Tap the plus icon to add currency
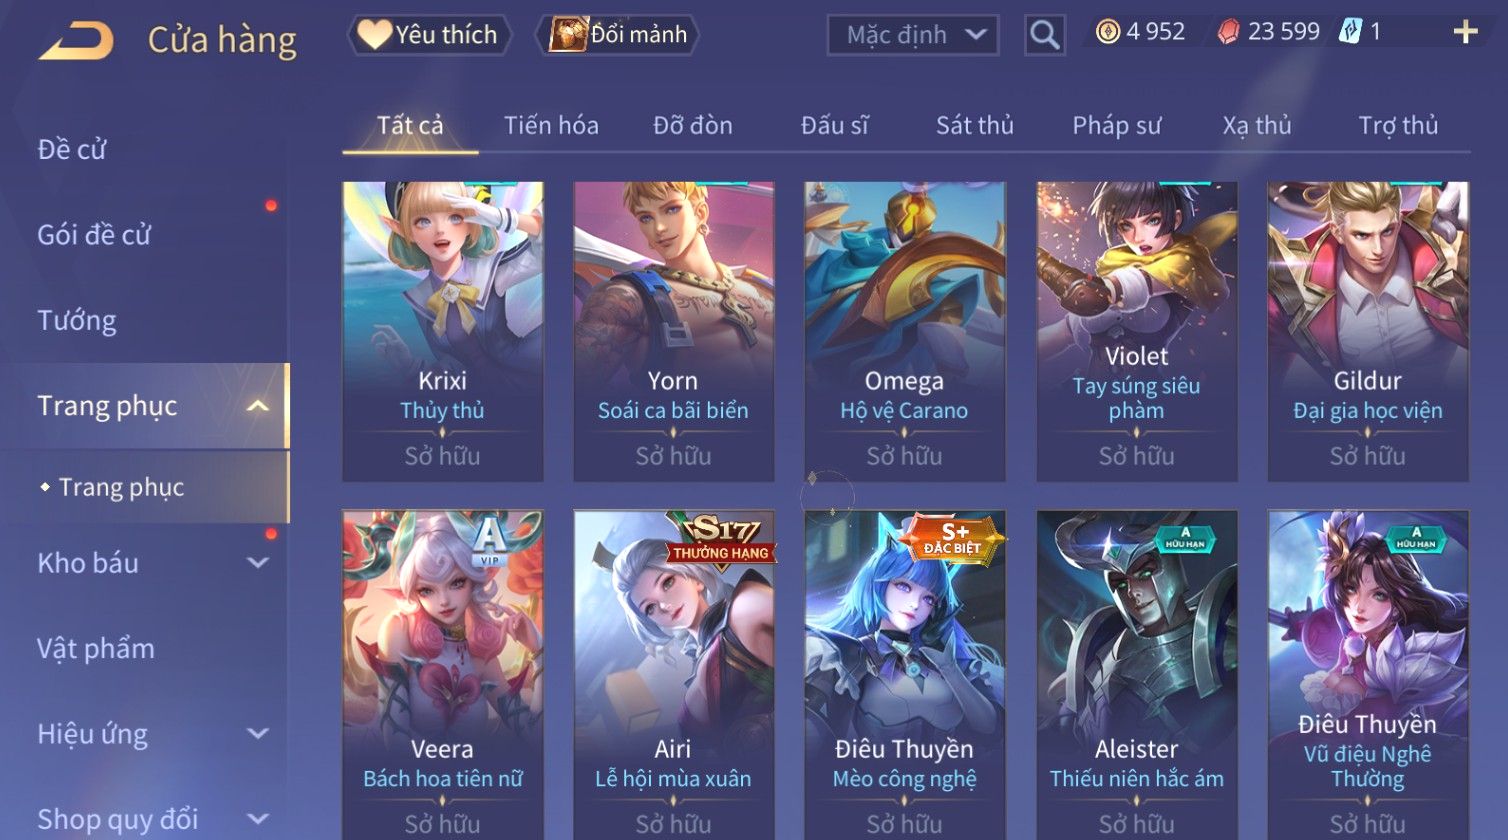This screenshot has height=840, width=1508. coord(1465,33)
